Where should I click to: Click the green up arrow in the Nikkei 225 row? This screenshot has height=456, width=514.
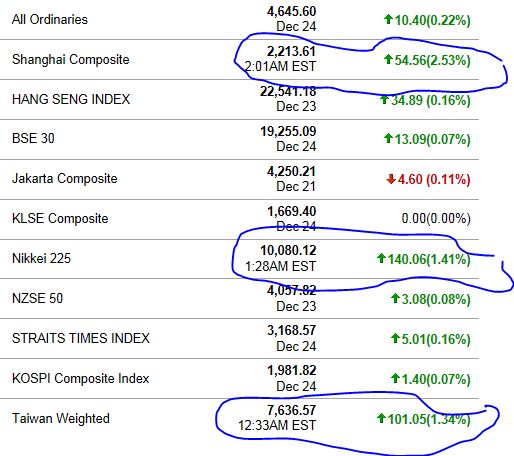pyautogui.click(x=381, y=258)
